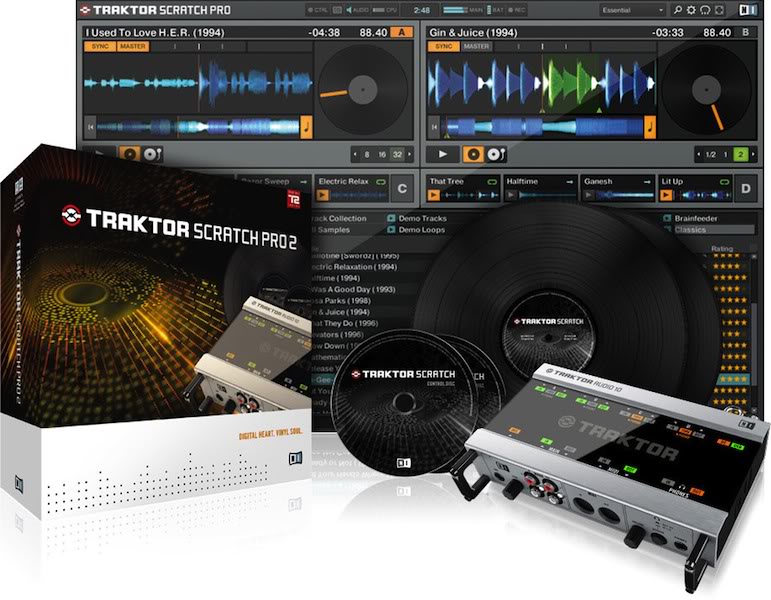
Task: Show larger loop sizes on Deck A
Action: pos(409,154)
